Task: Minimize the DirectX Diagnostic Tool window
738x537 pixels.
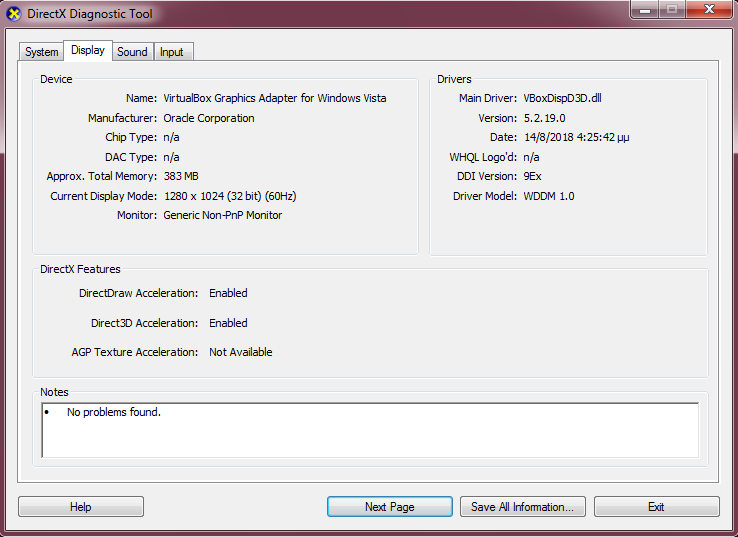Action: pos(645,9)
